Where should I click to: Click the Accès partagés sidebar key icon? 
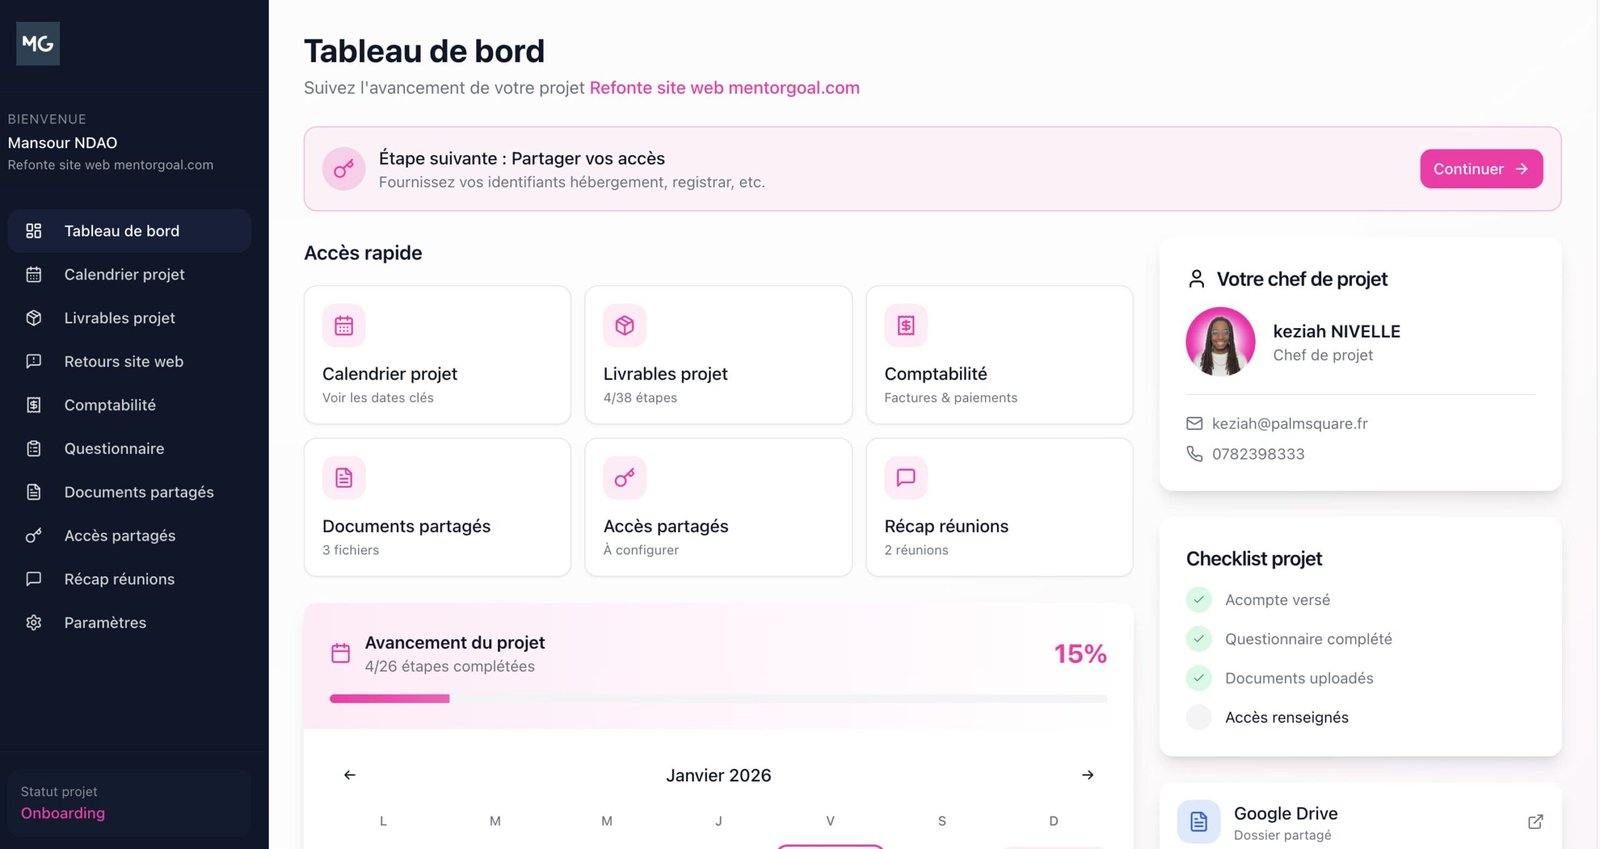(x=34, y=535)
